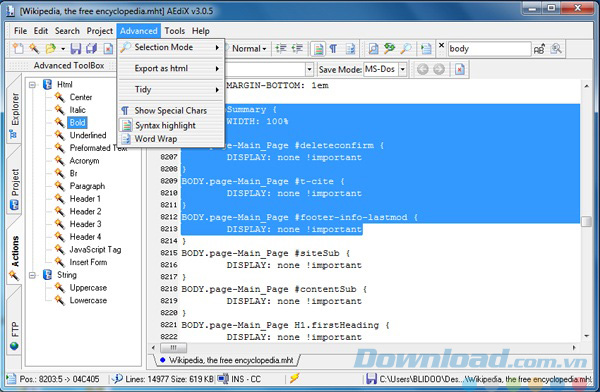Click the body search input field

coord(489,49)
